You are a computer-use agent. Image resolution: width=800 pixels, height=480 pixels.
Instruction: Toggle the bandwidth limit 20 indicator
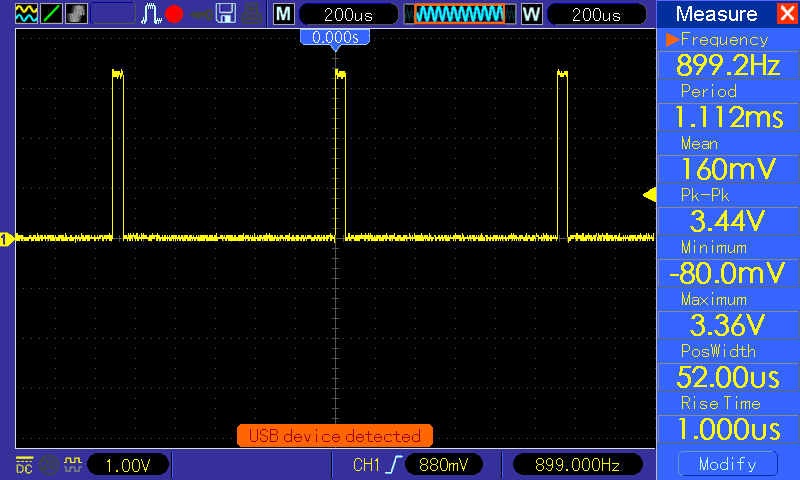(49, 465)
